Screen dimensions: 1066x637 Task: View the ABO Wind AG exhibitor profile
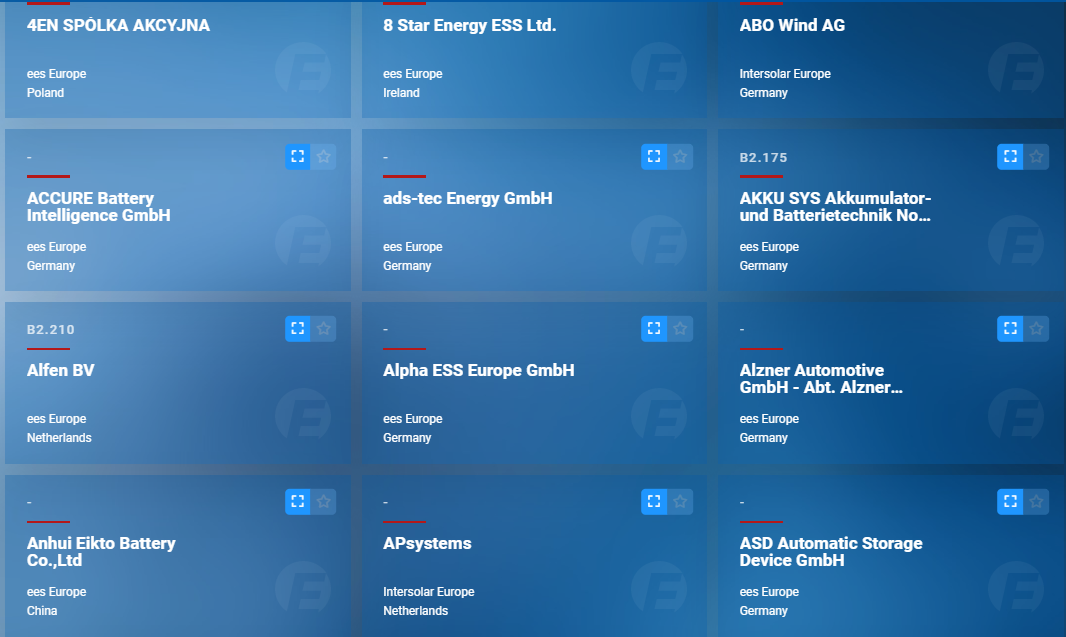(792, 25)
